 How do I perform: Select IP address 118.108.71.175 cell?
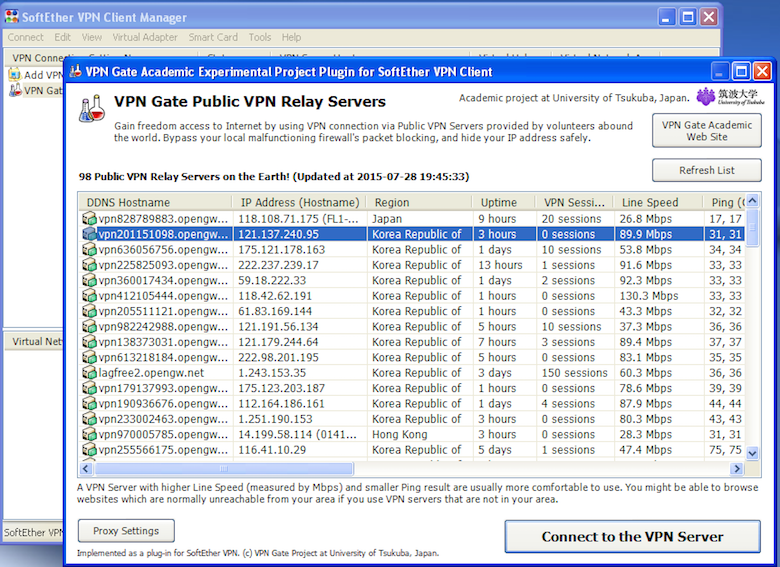[x=299, y=218]
